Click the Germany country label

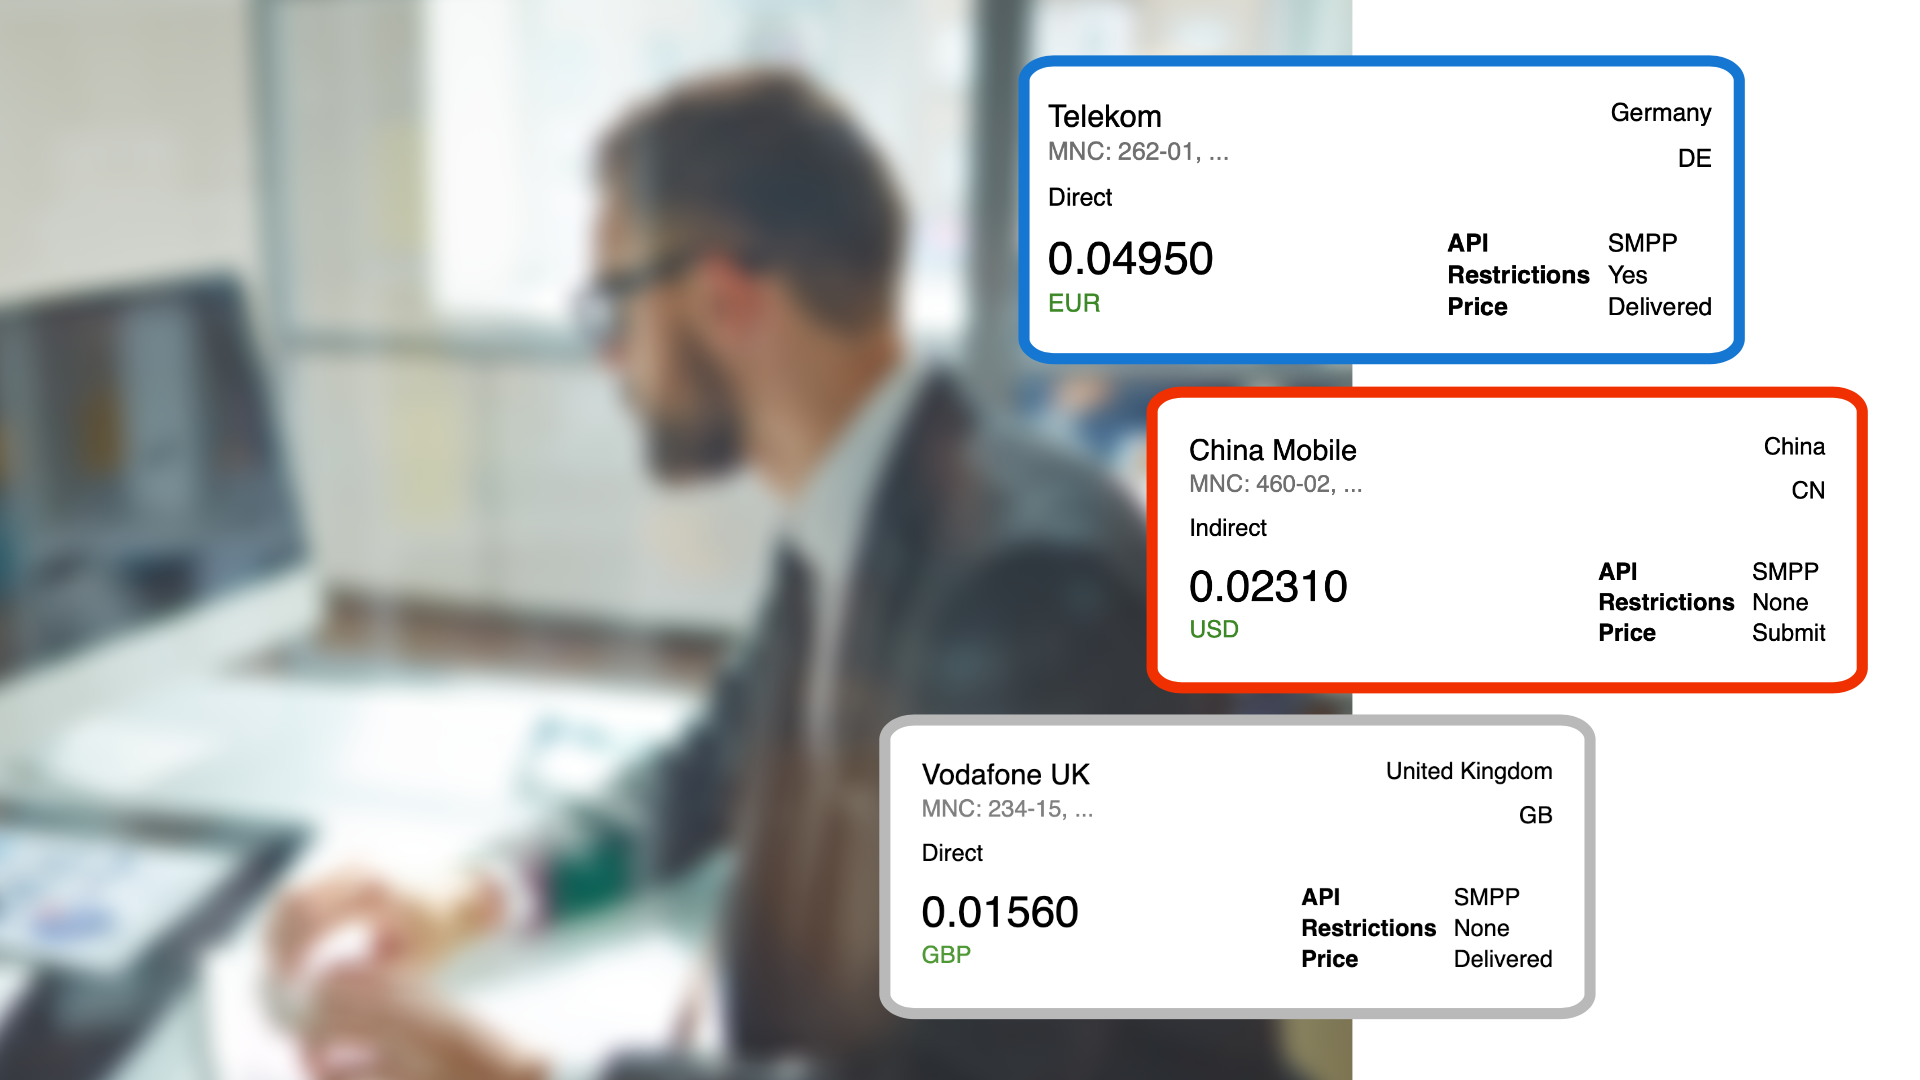coord(1660,113)
